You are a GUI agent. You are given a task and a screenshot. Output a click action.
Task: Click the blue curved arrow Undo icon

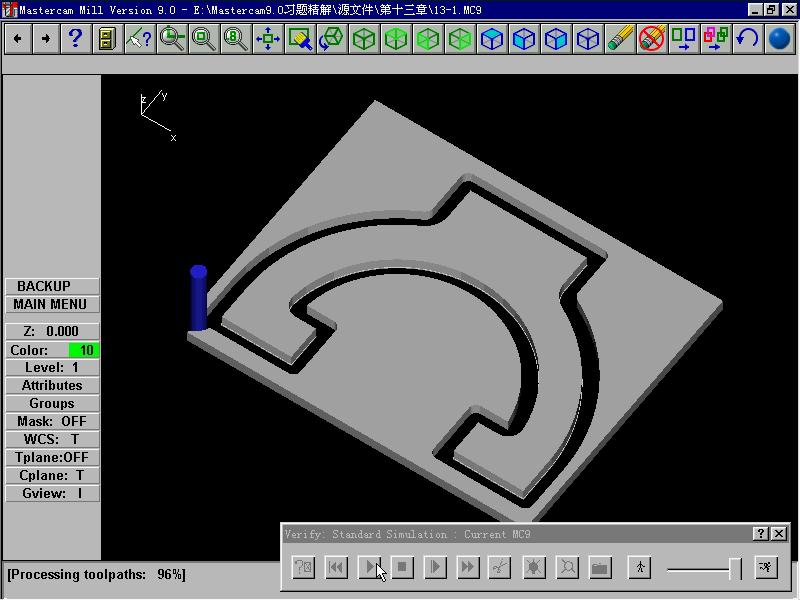click(x=747, y=38)
